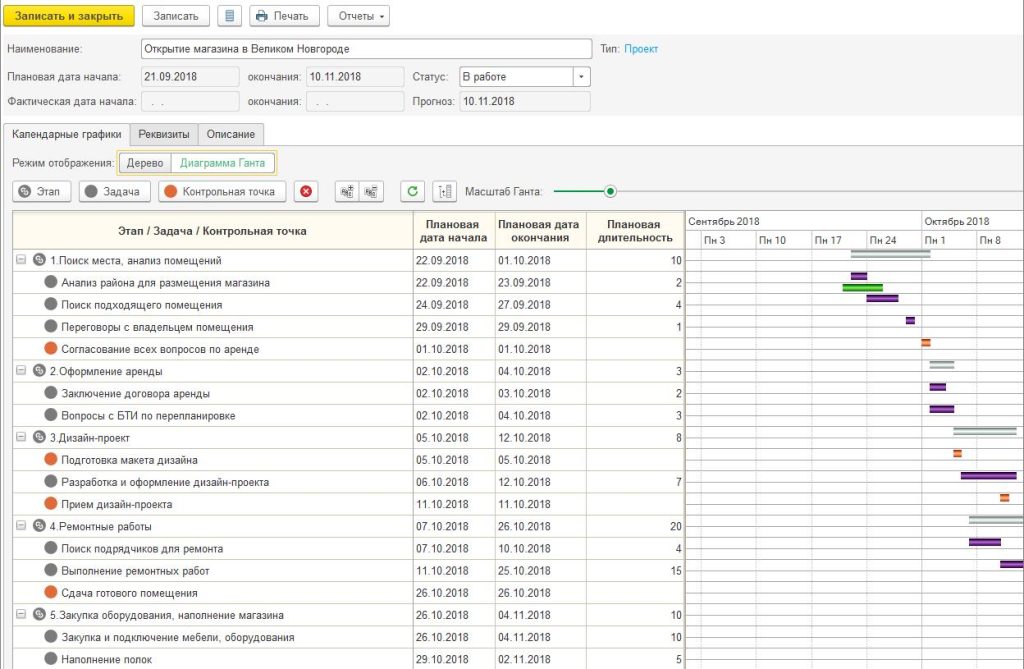Add a task with the Задача button

(x=115, y=191)
